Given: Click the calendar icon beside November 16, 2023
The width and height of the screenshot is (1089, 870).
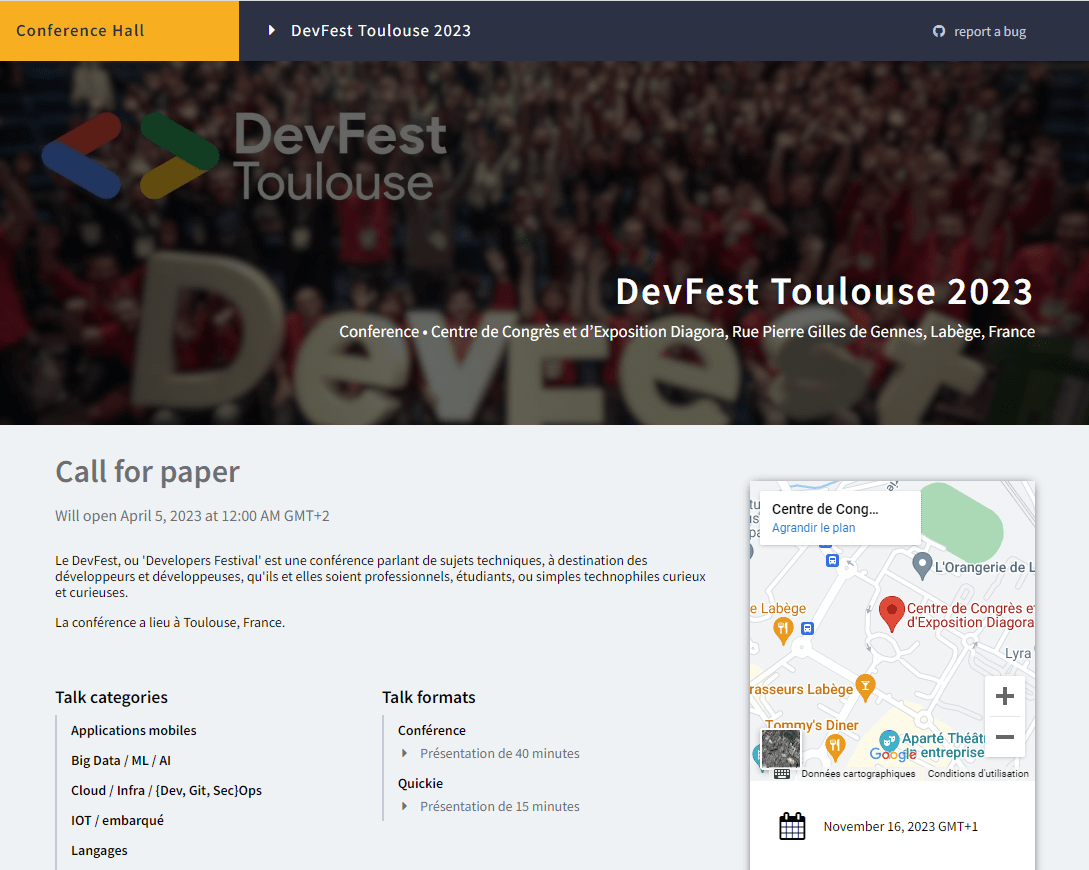Looking at the screenshot, I should (x=792, y=826).
